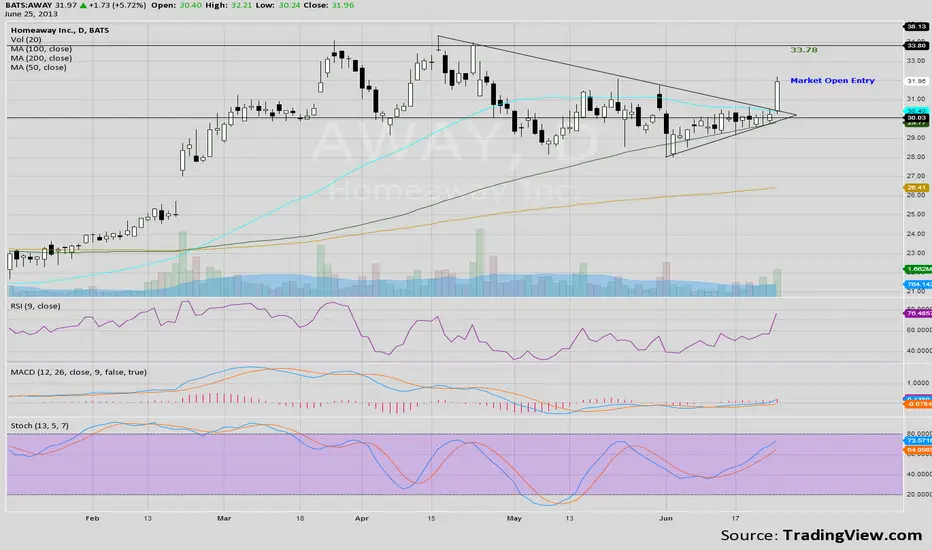Click the Low: 30.24 value
This screenshot has height=550, width=932.
click(278, 5)
